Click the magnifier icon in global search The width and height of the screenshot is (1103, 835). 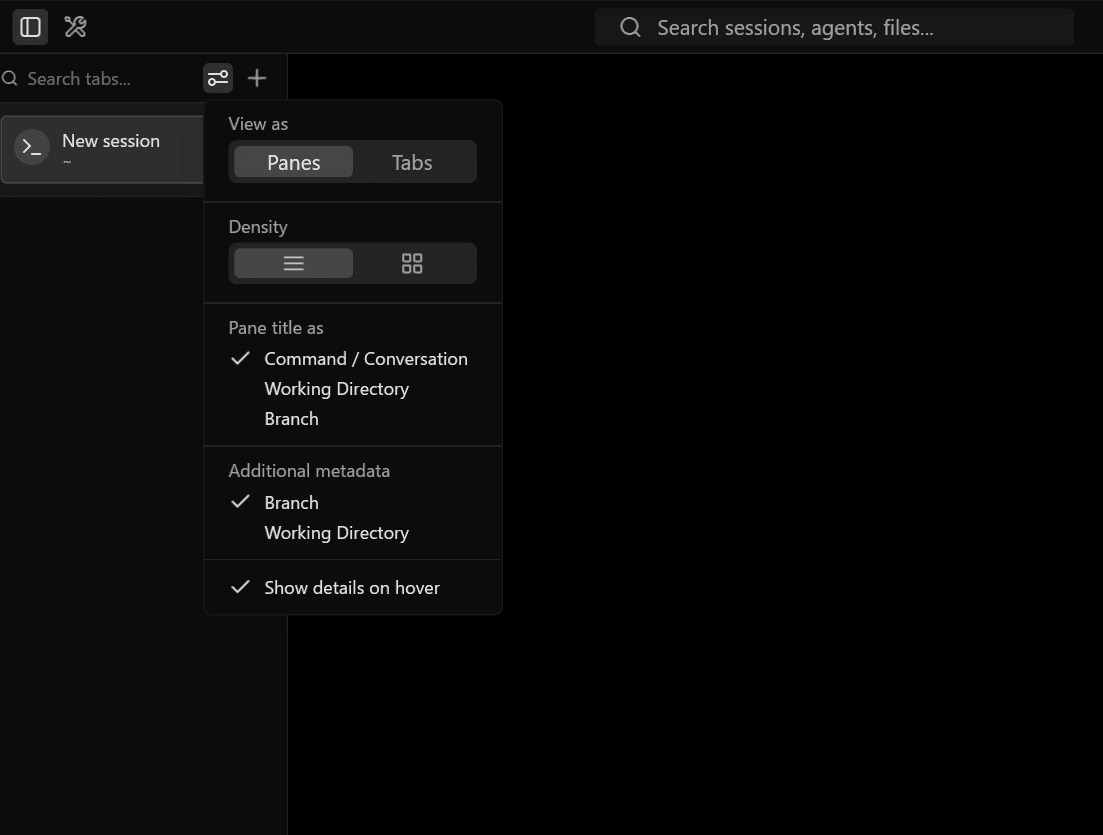pos(630,28)
